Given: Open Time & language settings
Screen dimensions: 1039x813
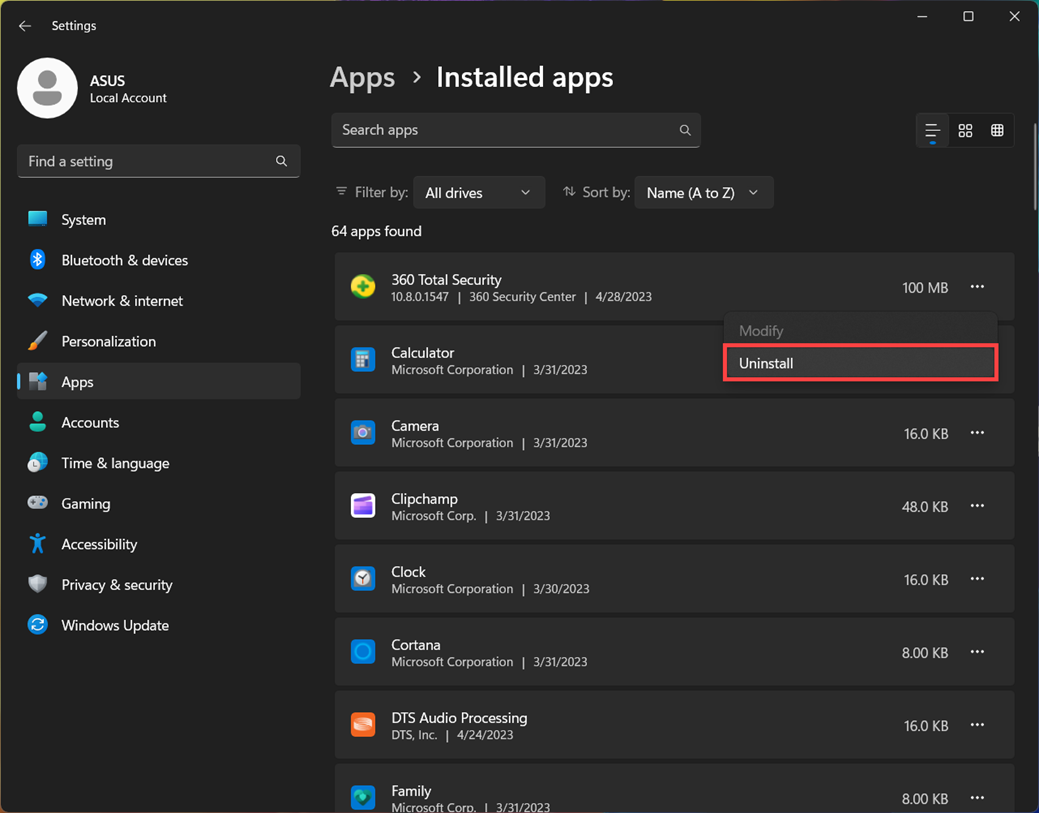Looking at the screenshot, I should click(x=158, y=463).
